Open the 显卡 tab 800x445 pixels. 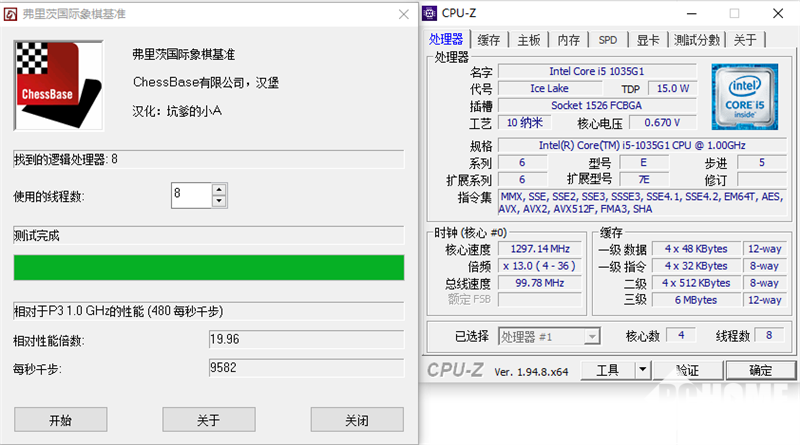tap(648, 40)
